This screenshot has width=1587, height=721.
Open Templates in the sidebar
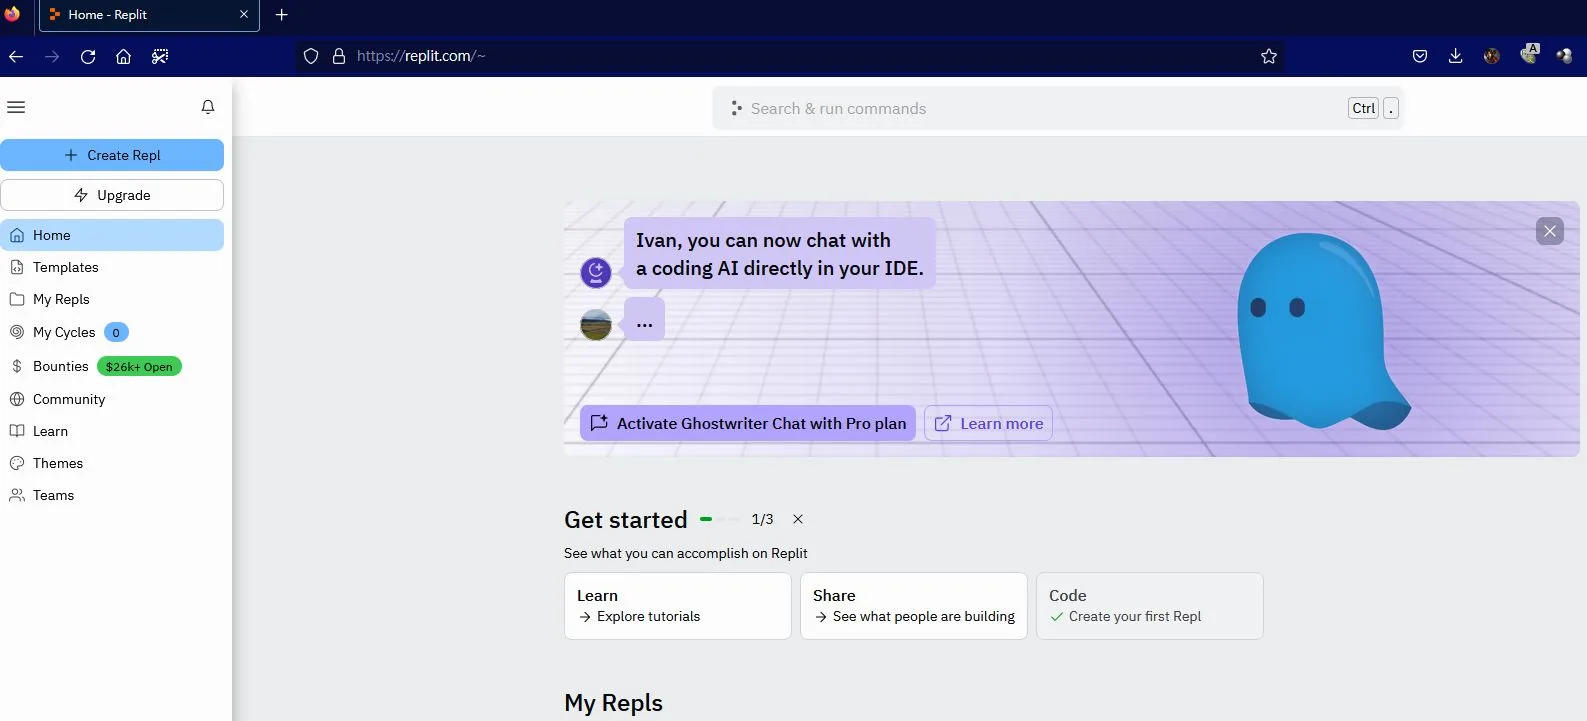coord(112,267)
